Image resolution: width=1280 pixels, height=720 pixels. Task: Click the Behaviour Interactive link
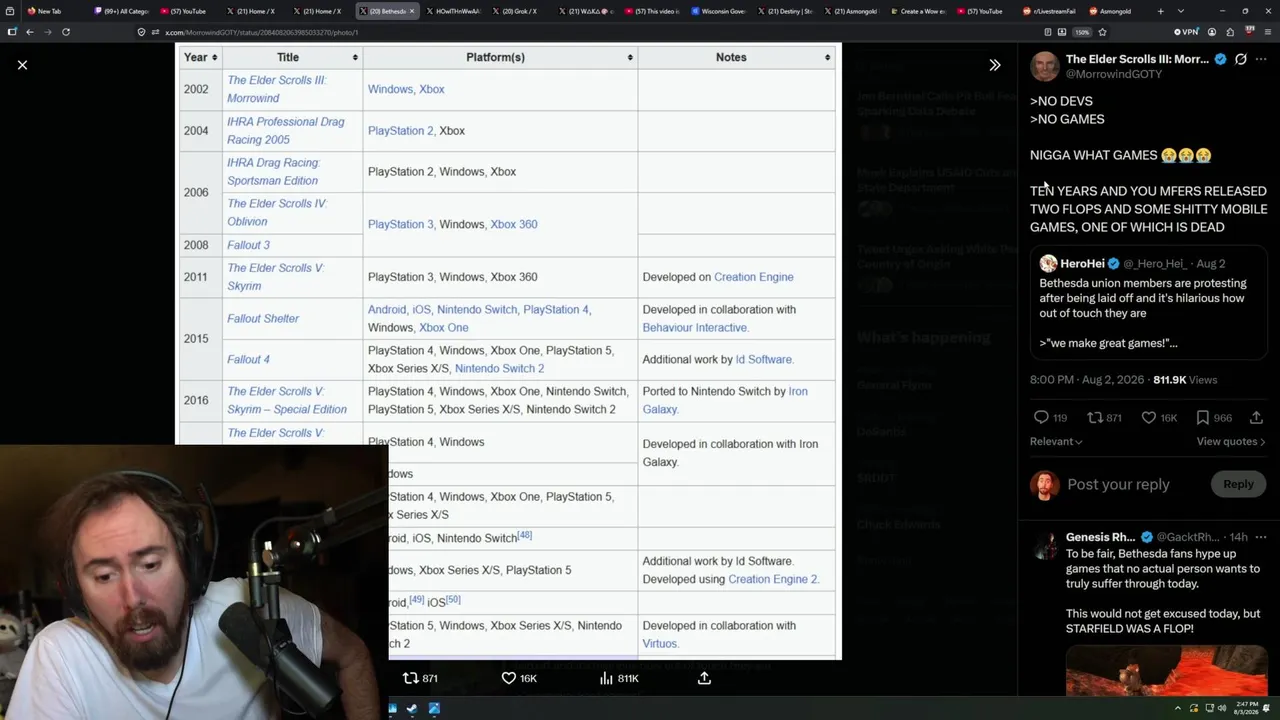[x=695, y=327]
